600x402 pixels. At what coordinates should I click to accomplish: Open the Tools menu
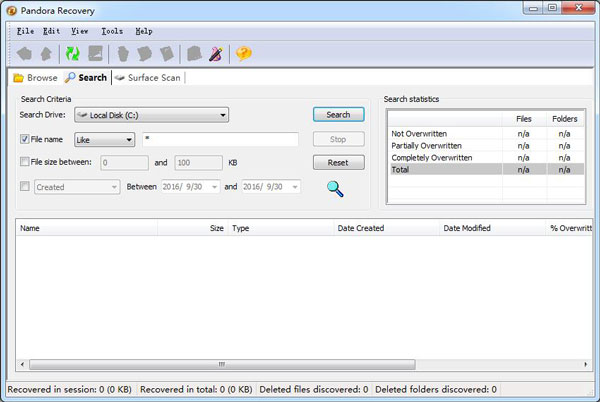tap(112, 31)
